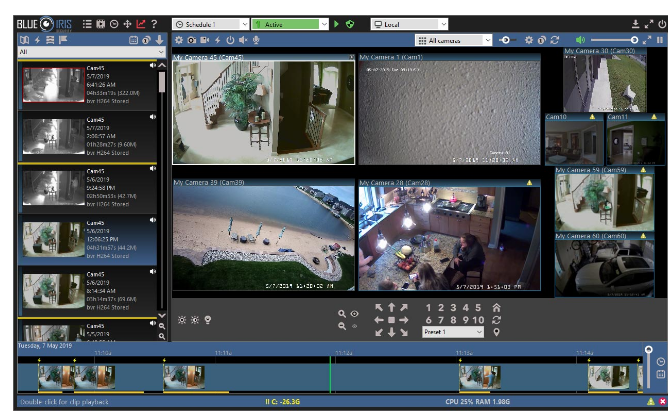Open the clips calendar icon
Screen dimensions: 668x416
click(133, 40)
